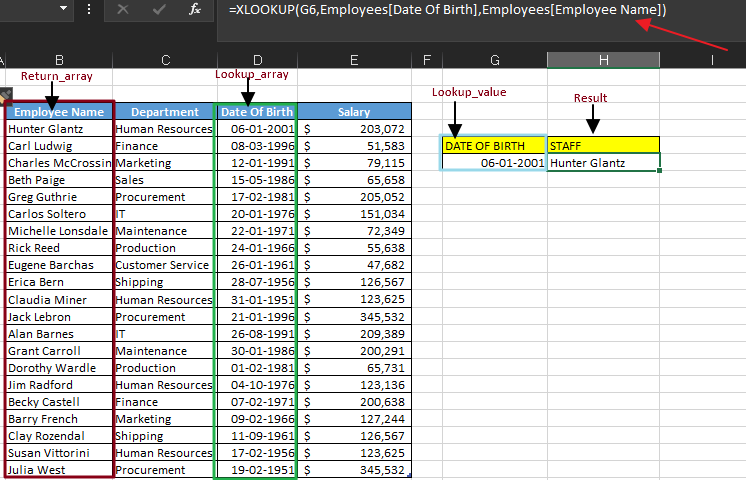746x480 pixels.
Task: Select cell Susan Vittorini
Action: [59, 453]
